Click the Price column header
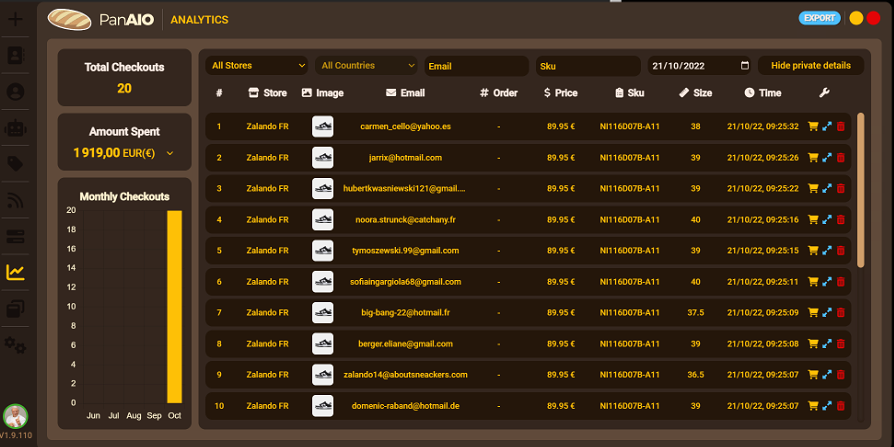The width and height of the screenshot is (894, 447). (561, 93)
